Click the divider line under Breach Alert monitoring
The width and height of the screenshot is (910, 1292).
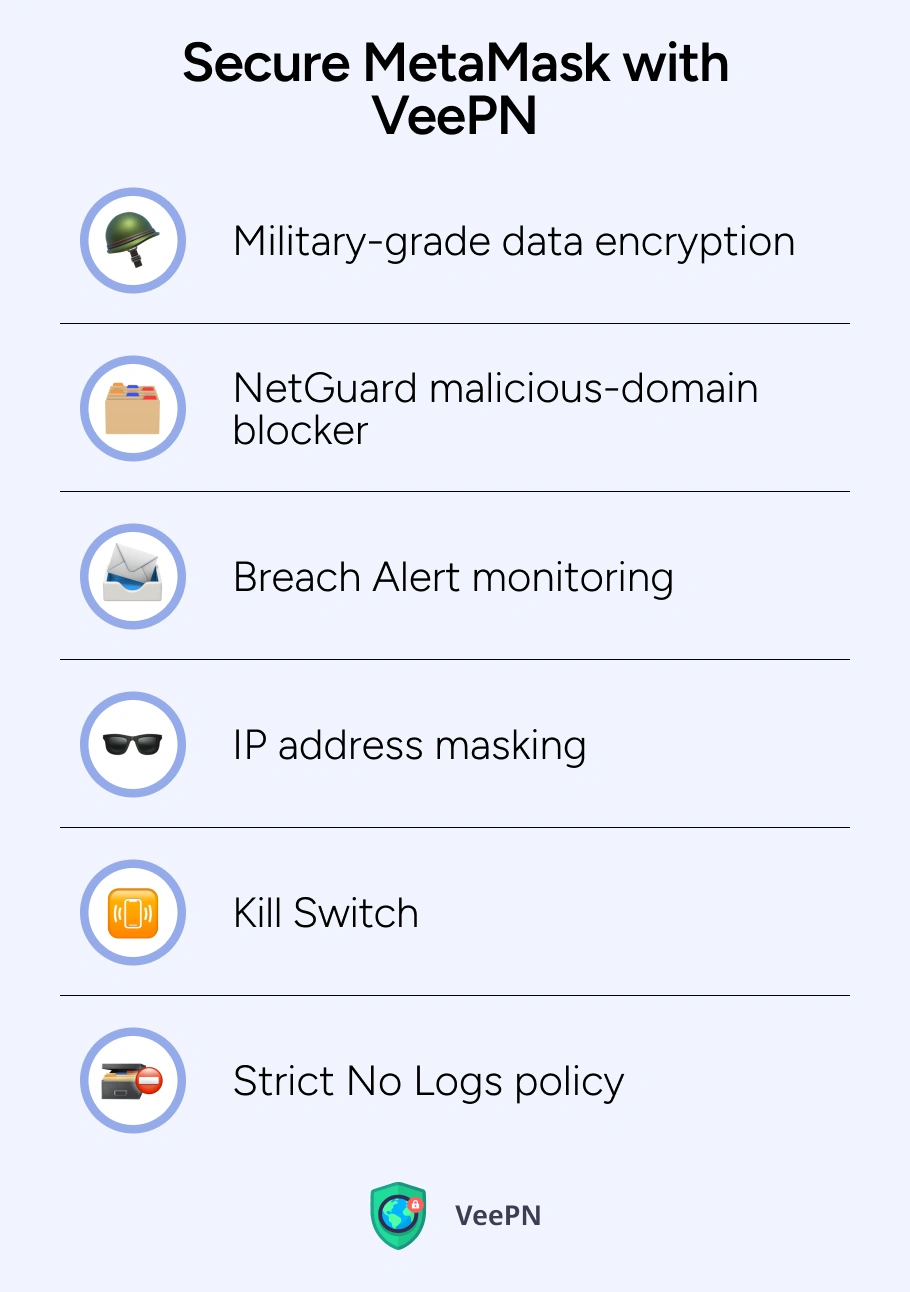tap(455, 660)
